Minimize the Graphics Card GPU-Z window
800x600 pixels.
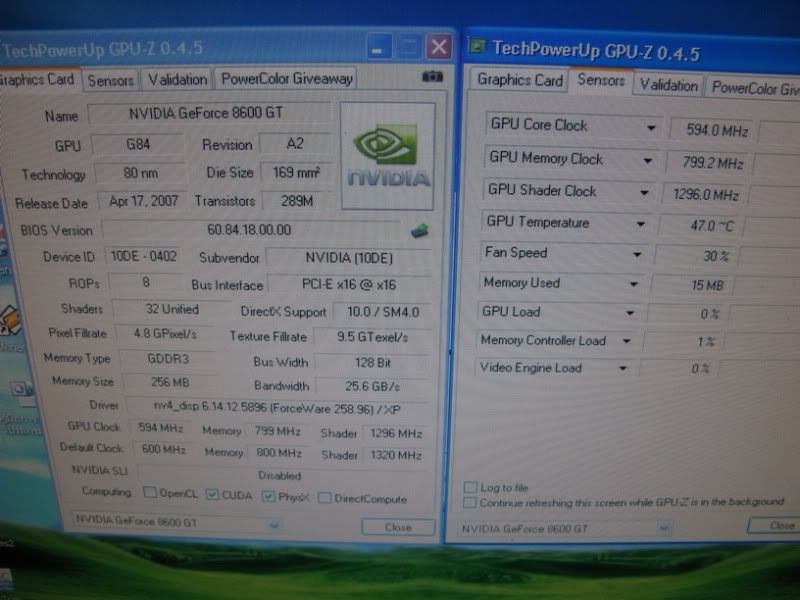pyautogui.click(x=379, y=47)
